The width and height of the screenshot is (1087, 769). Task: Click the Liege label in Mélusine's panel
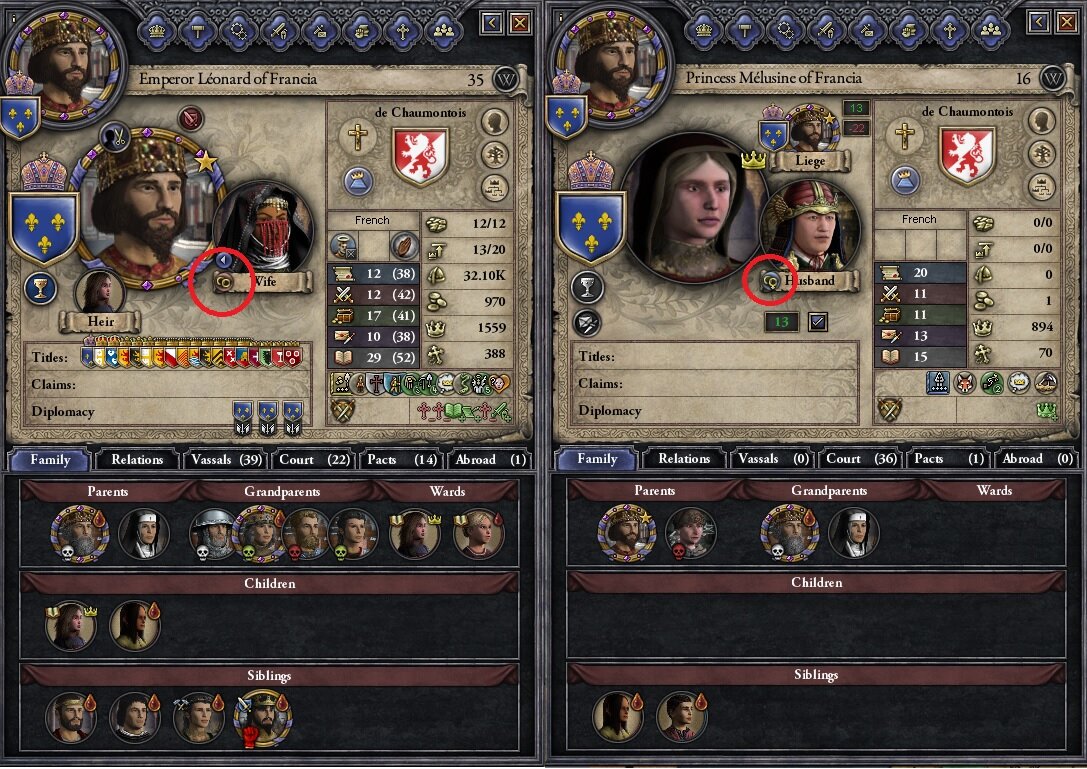tap(810, 161)
